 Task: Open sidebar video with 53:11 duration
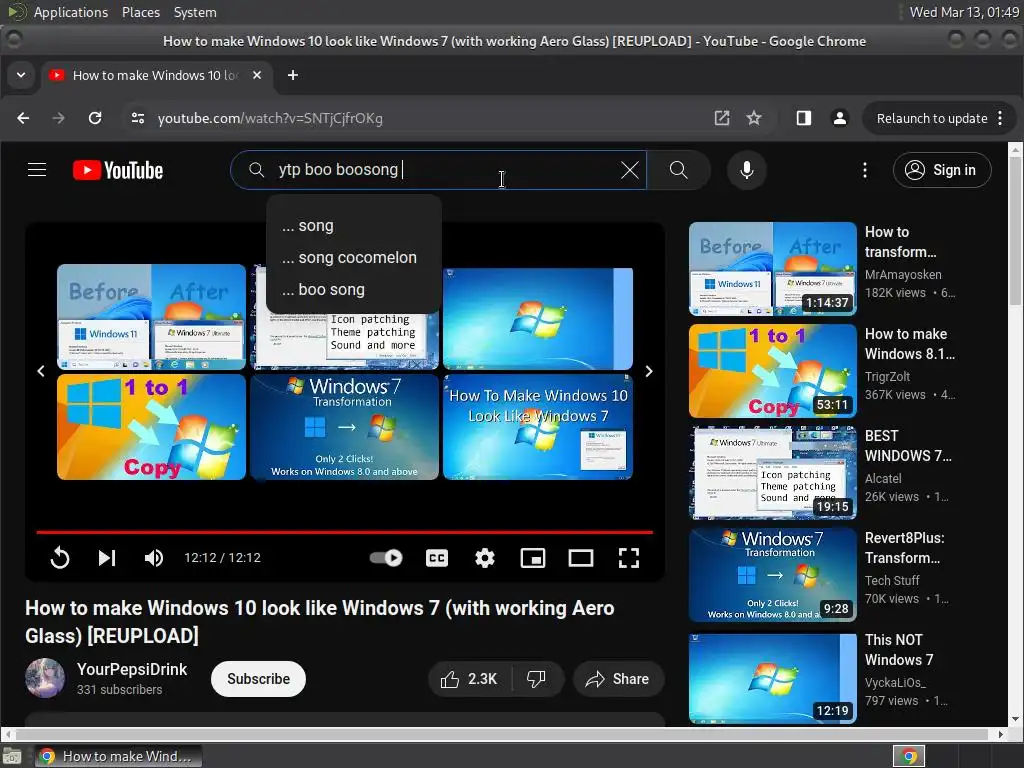click(773, 371)
